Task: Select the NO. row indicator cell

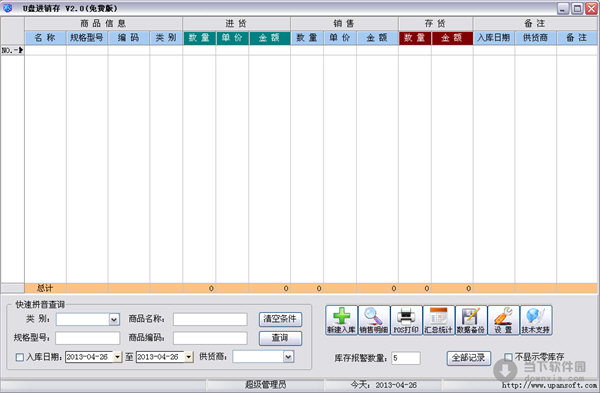Action: point(12,50)
